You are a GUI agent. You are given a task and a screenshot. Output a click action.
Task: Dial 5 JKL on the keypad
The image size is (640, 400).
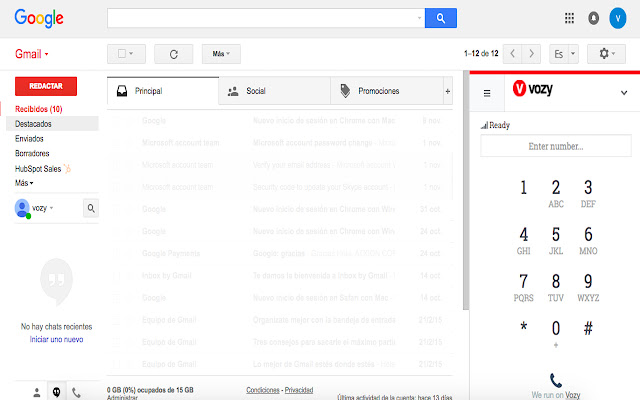pos(556,240)
